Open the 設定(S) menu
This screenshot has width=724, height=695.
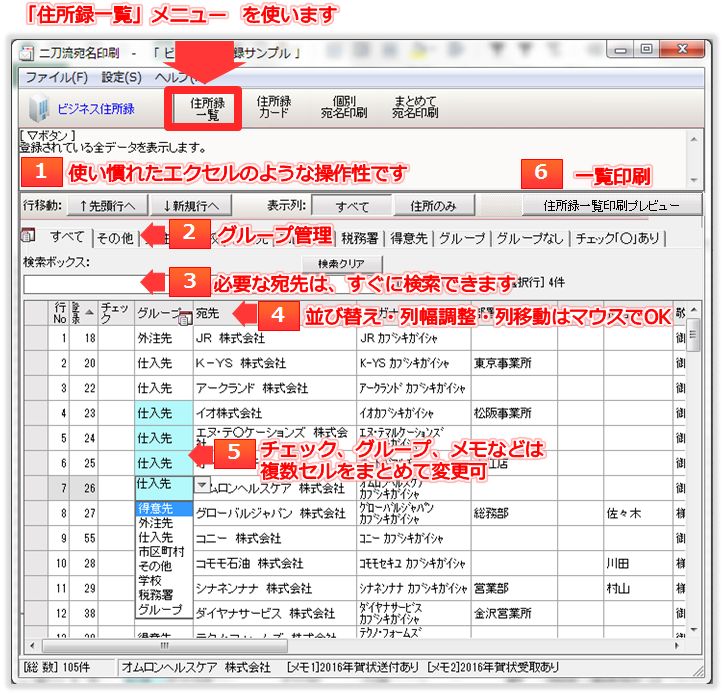tap(121, 77)
